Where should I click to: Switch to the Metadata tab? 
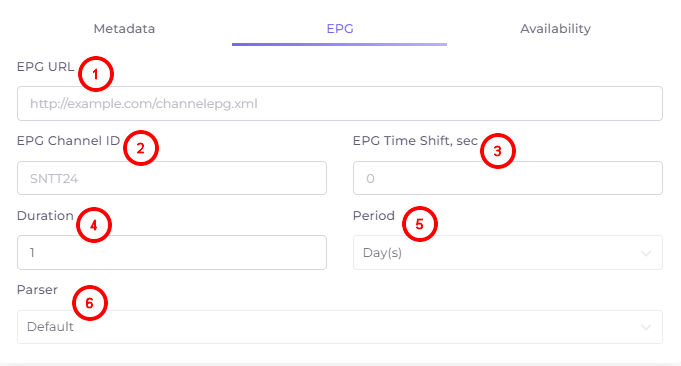coord(124,29)
